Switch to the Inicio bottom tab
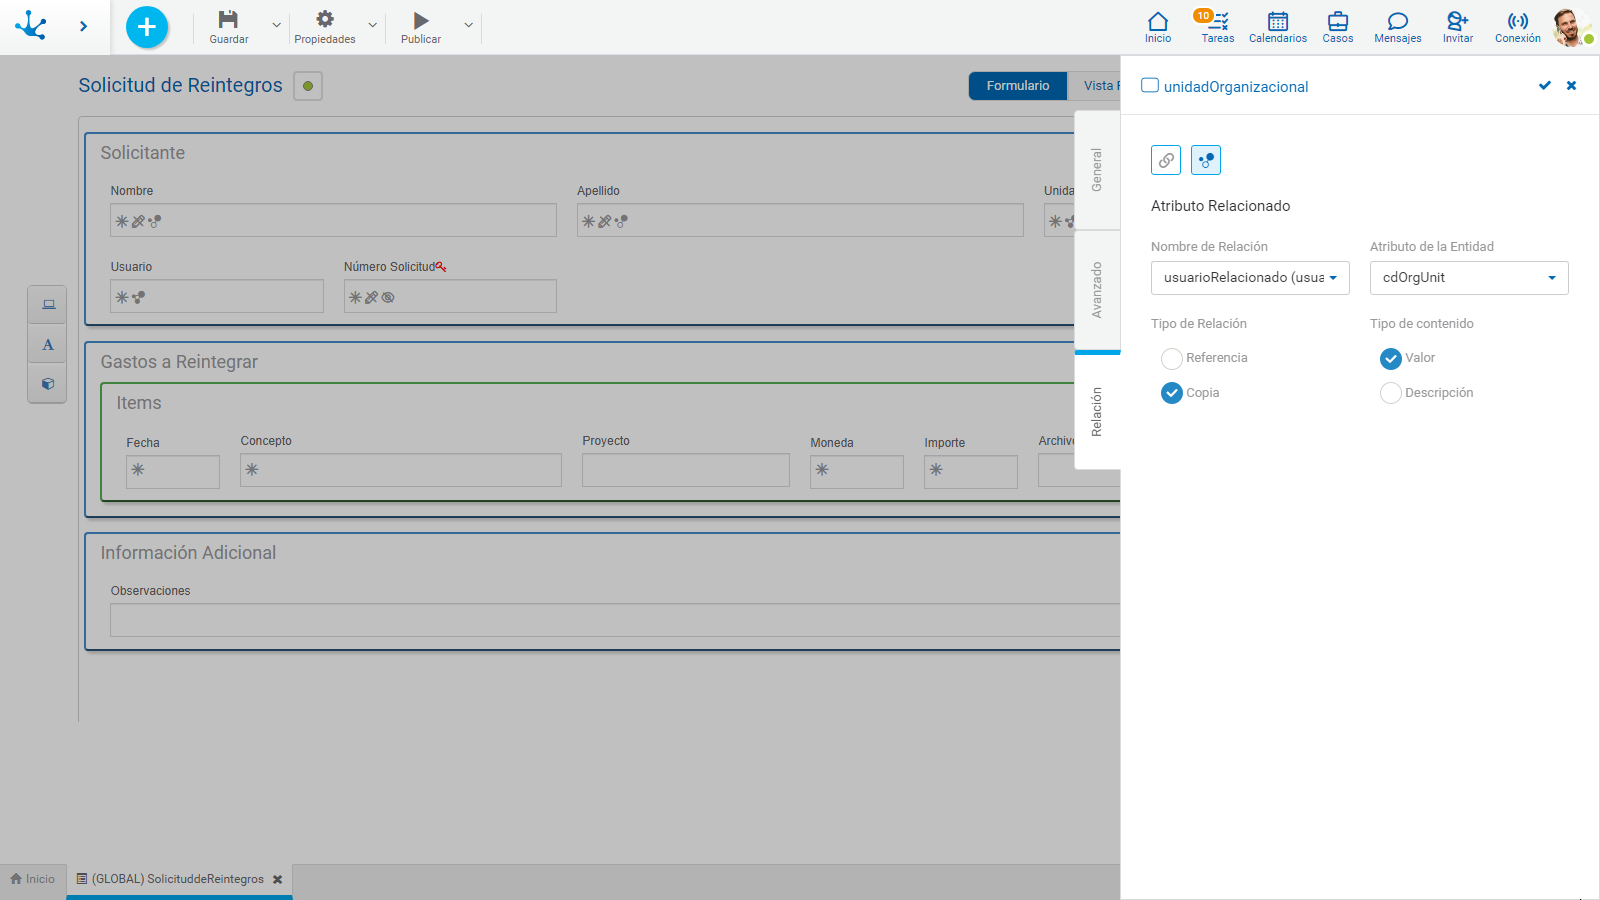 [x=33, y=879]
